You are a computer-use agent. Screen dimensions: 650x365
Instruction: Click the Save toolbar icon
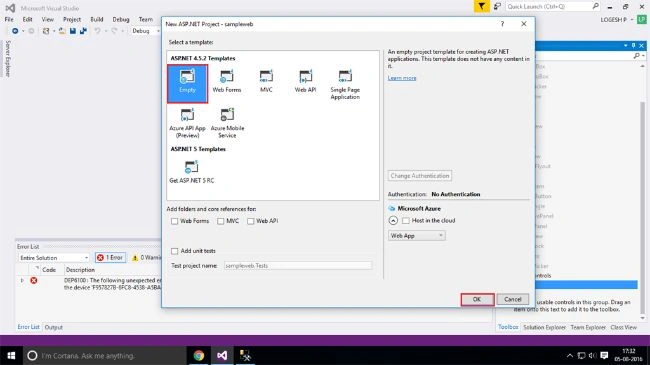coord(73,31)
